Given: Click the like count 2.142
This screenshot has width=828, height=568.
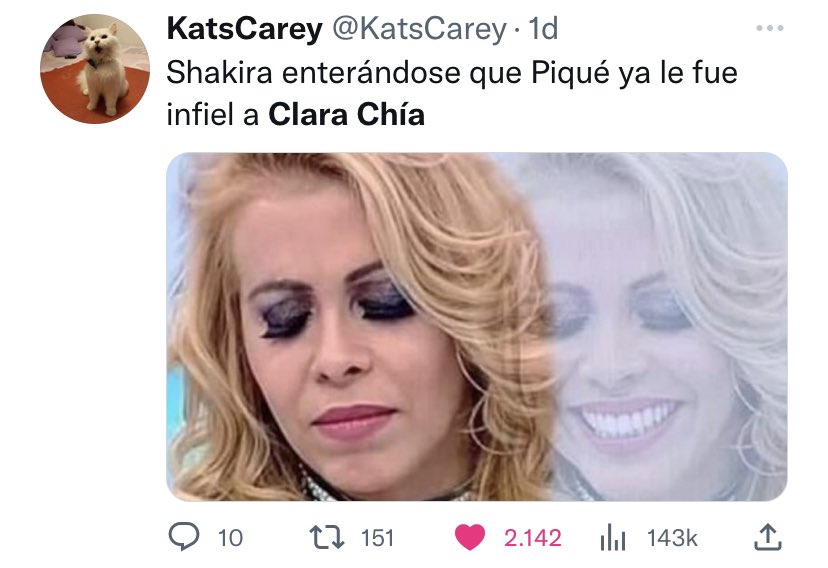Looking at the screenshot, I should (533, 538).
